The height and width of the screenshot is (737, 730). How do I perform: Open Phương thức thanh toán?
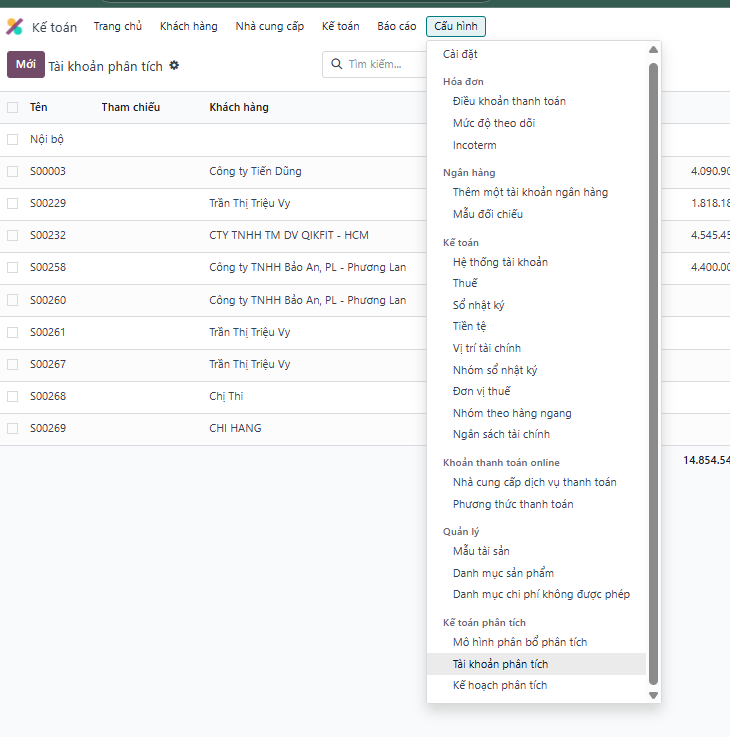point(513,504)
